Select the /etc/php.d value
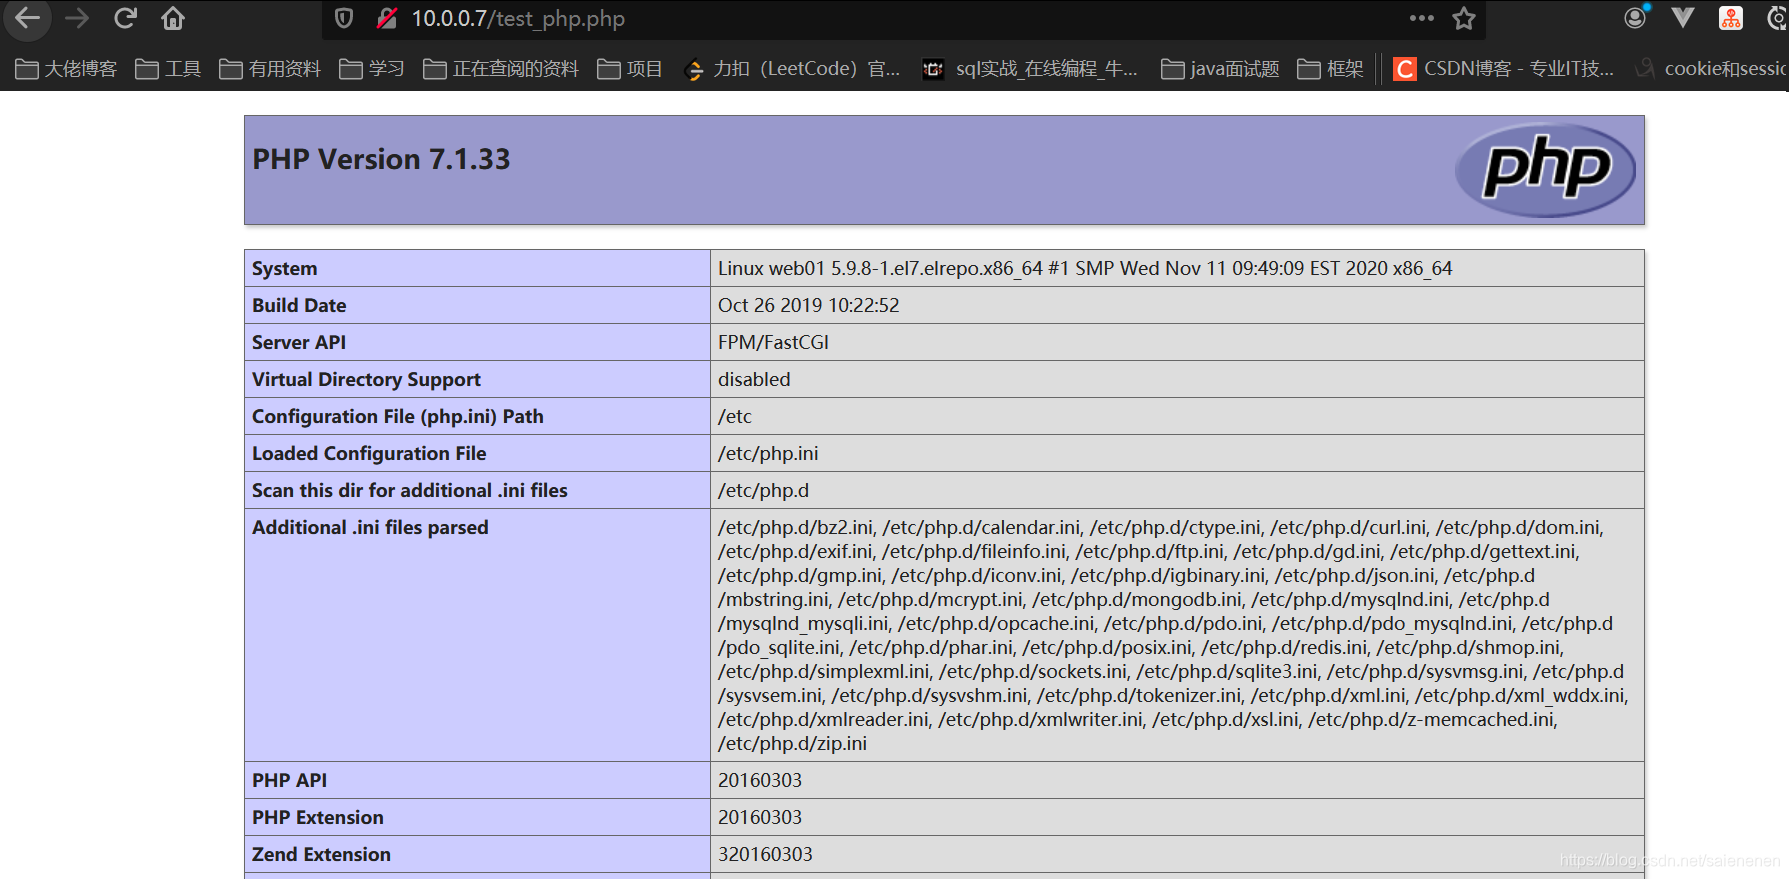 point(763,490)
